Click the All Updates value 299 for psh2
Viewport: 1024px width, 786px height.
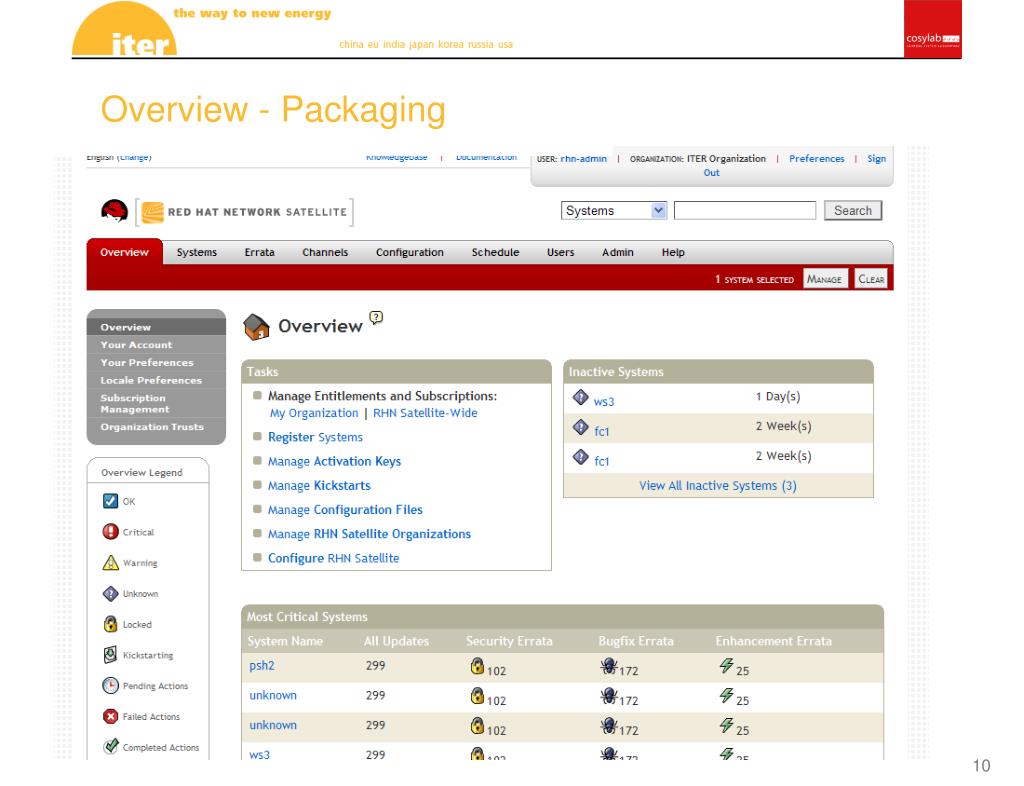click(x=376, y=665)
